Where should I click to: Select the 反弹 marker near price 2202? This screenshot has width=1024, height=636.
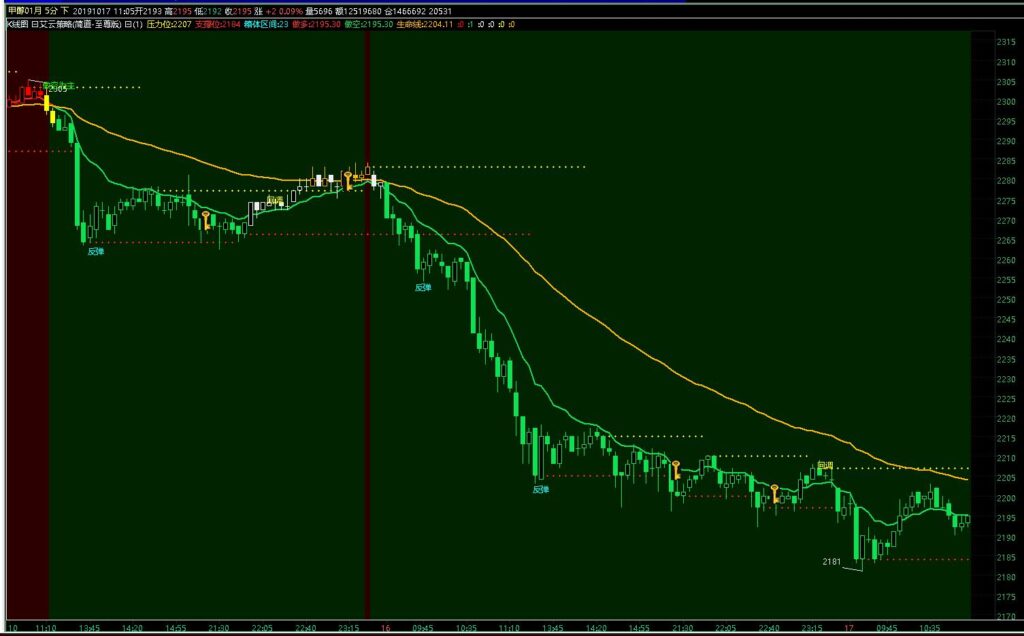tap(540, 489)
